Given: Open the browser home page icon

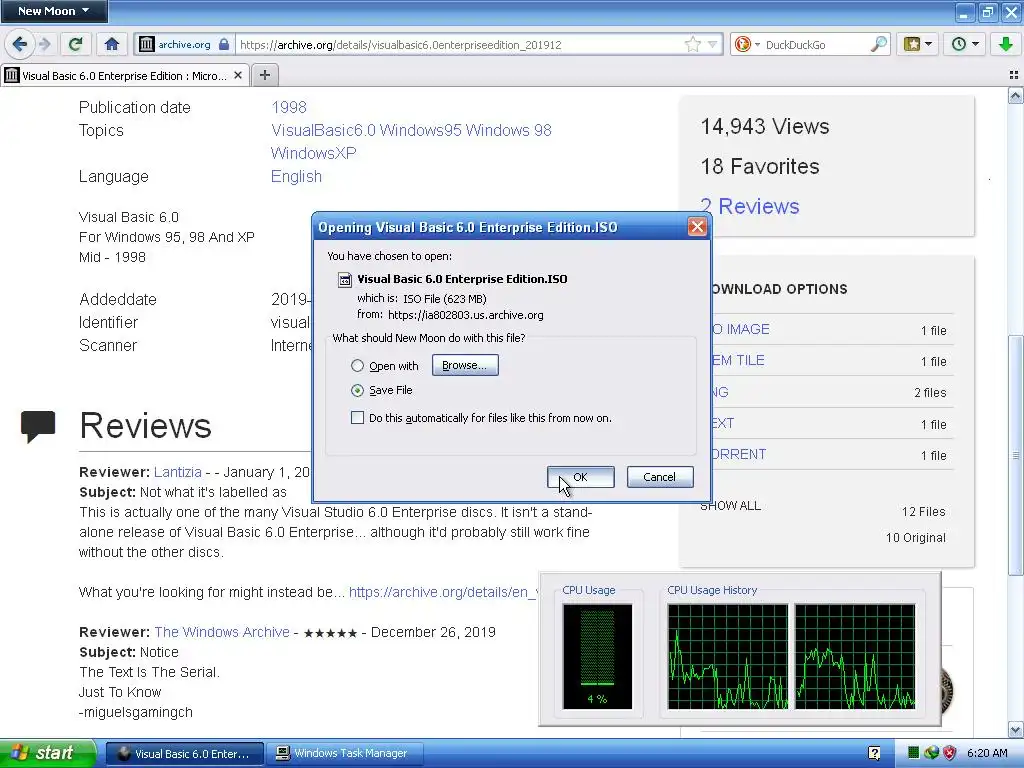Looking at the screenshot, I should click(112, 44).
